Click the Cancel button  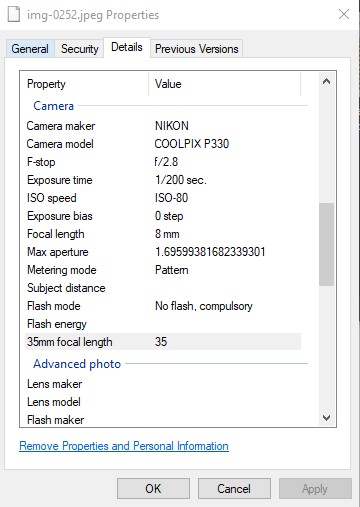coord(234,489)
